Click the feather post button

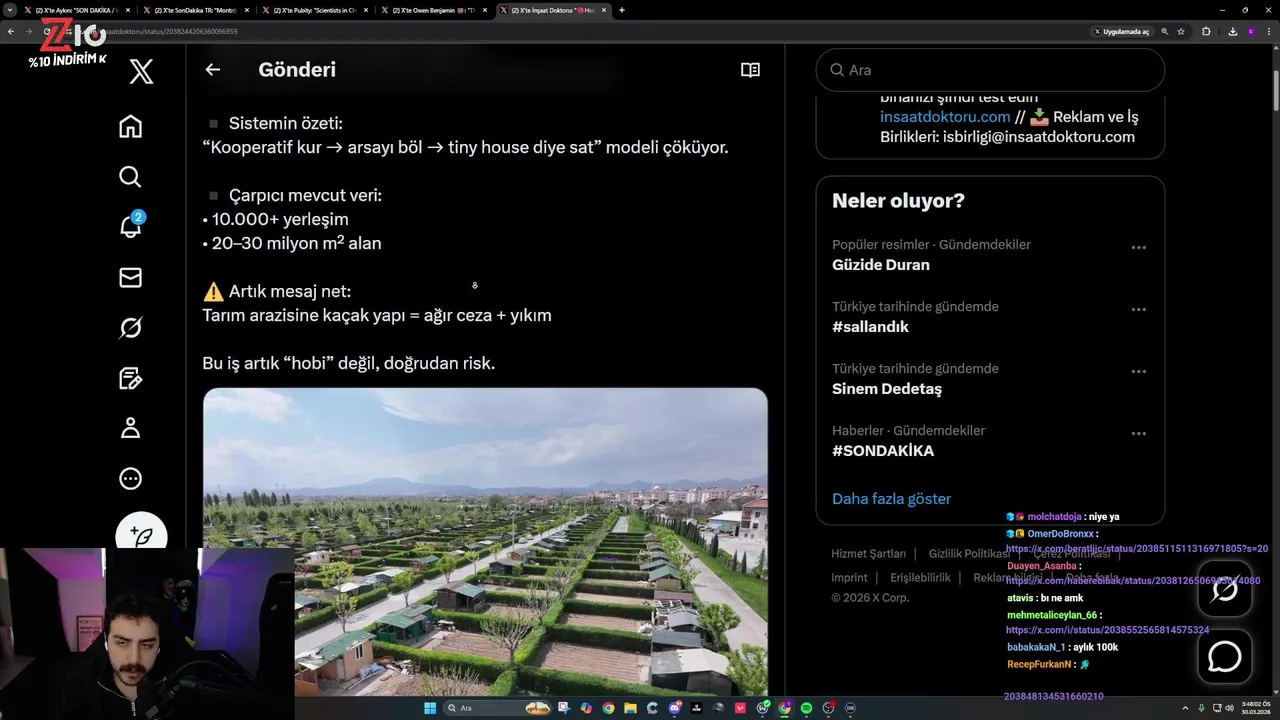tap(141, 535)
